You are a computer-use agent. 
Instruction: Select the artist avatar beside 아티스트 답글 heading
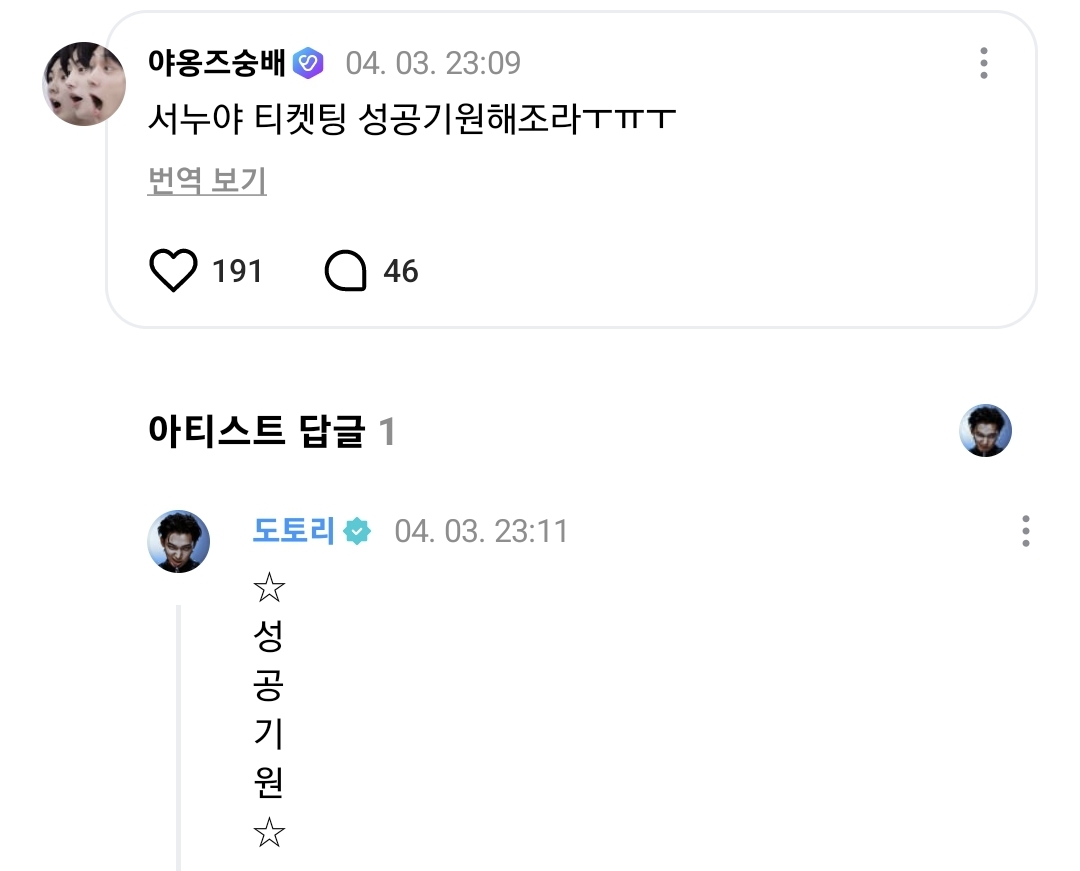click(x=985, y=430)
